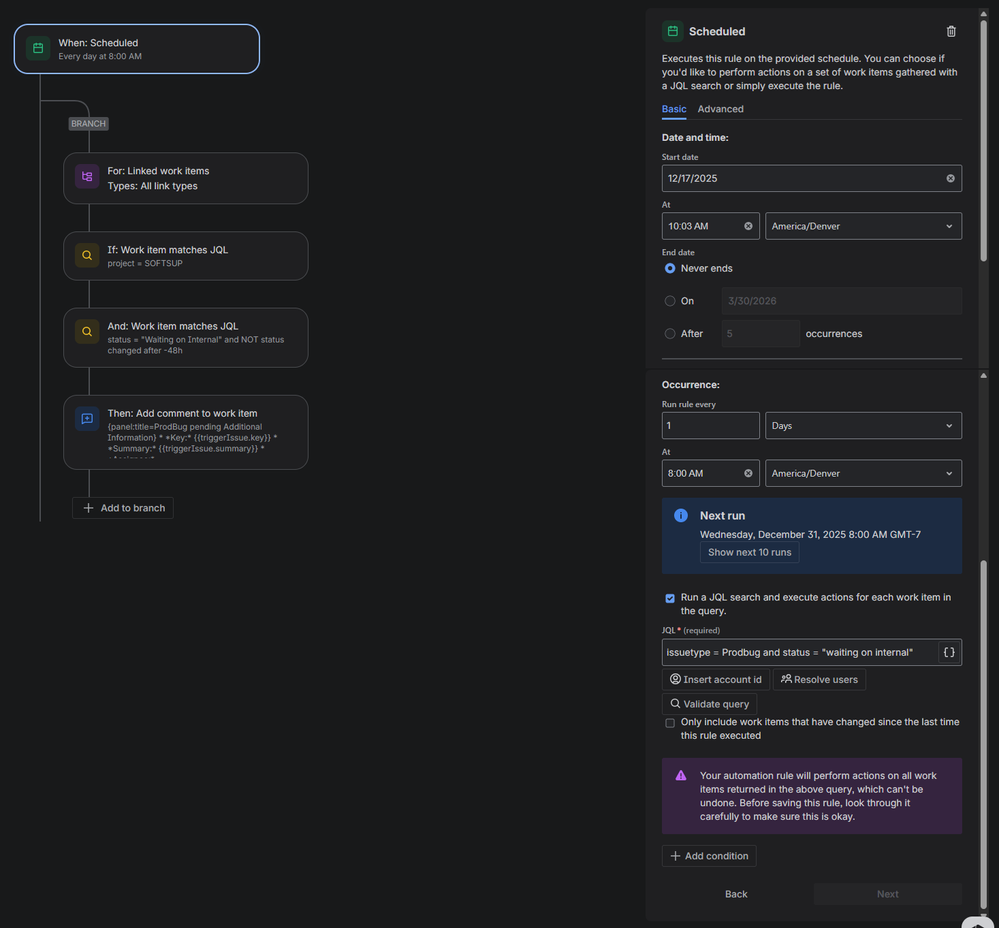Image resolution: width=999 pixels, height=928 pixels.
Task: Select the Never ends radio button
Action: pos(670,268)
